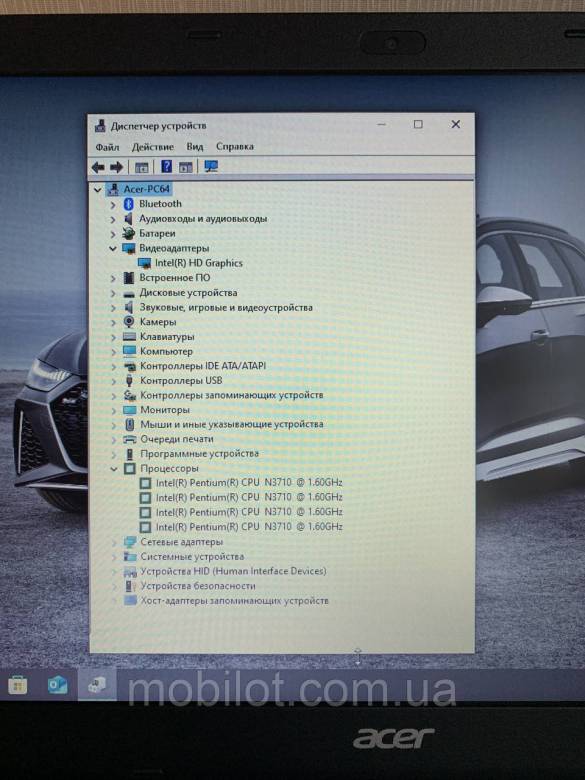
Task: Collapse the Процессоры category
Action: 114,469
